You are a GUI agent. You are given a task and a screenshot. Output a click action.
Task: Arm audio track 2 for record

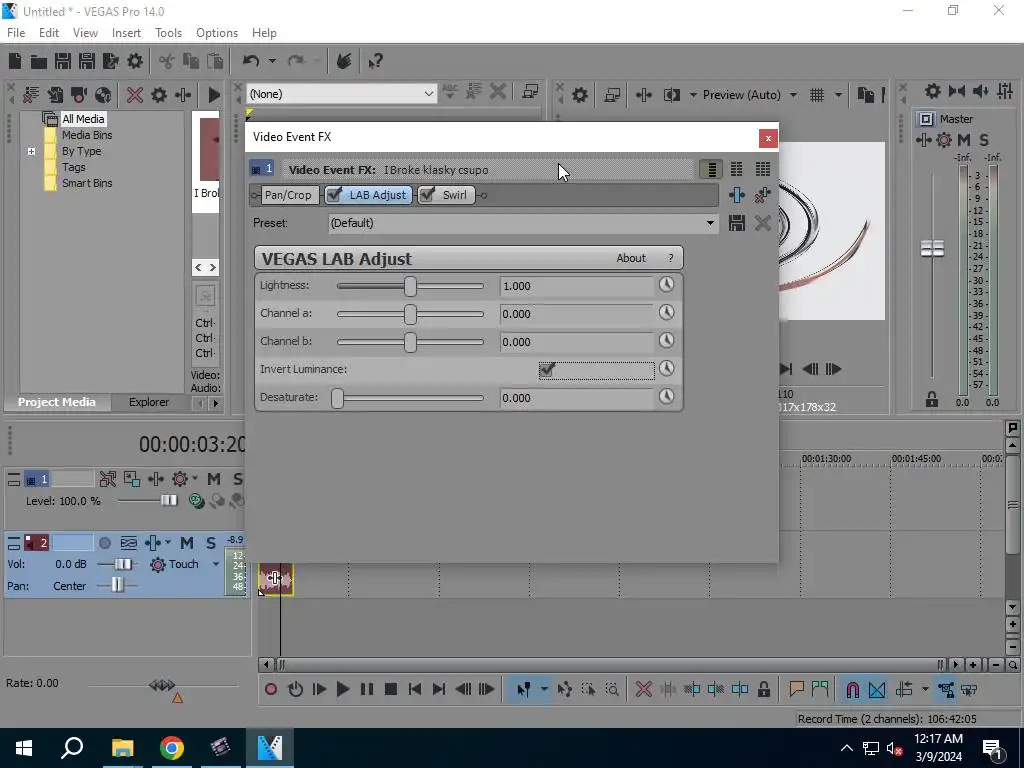104,543
